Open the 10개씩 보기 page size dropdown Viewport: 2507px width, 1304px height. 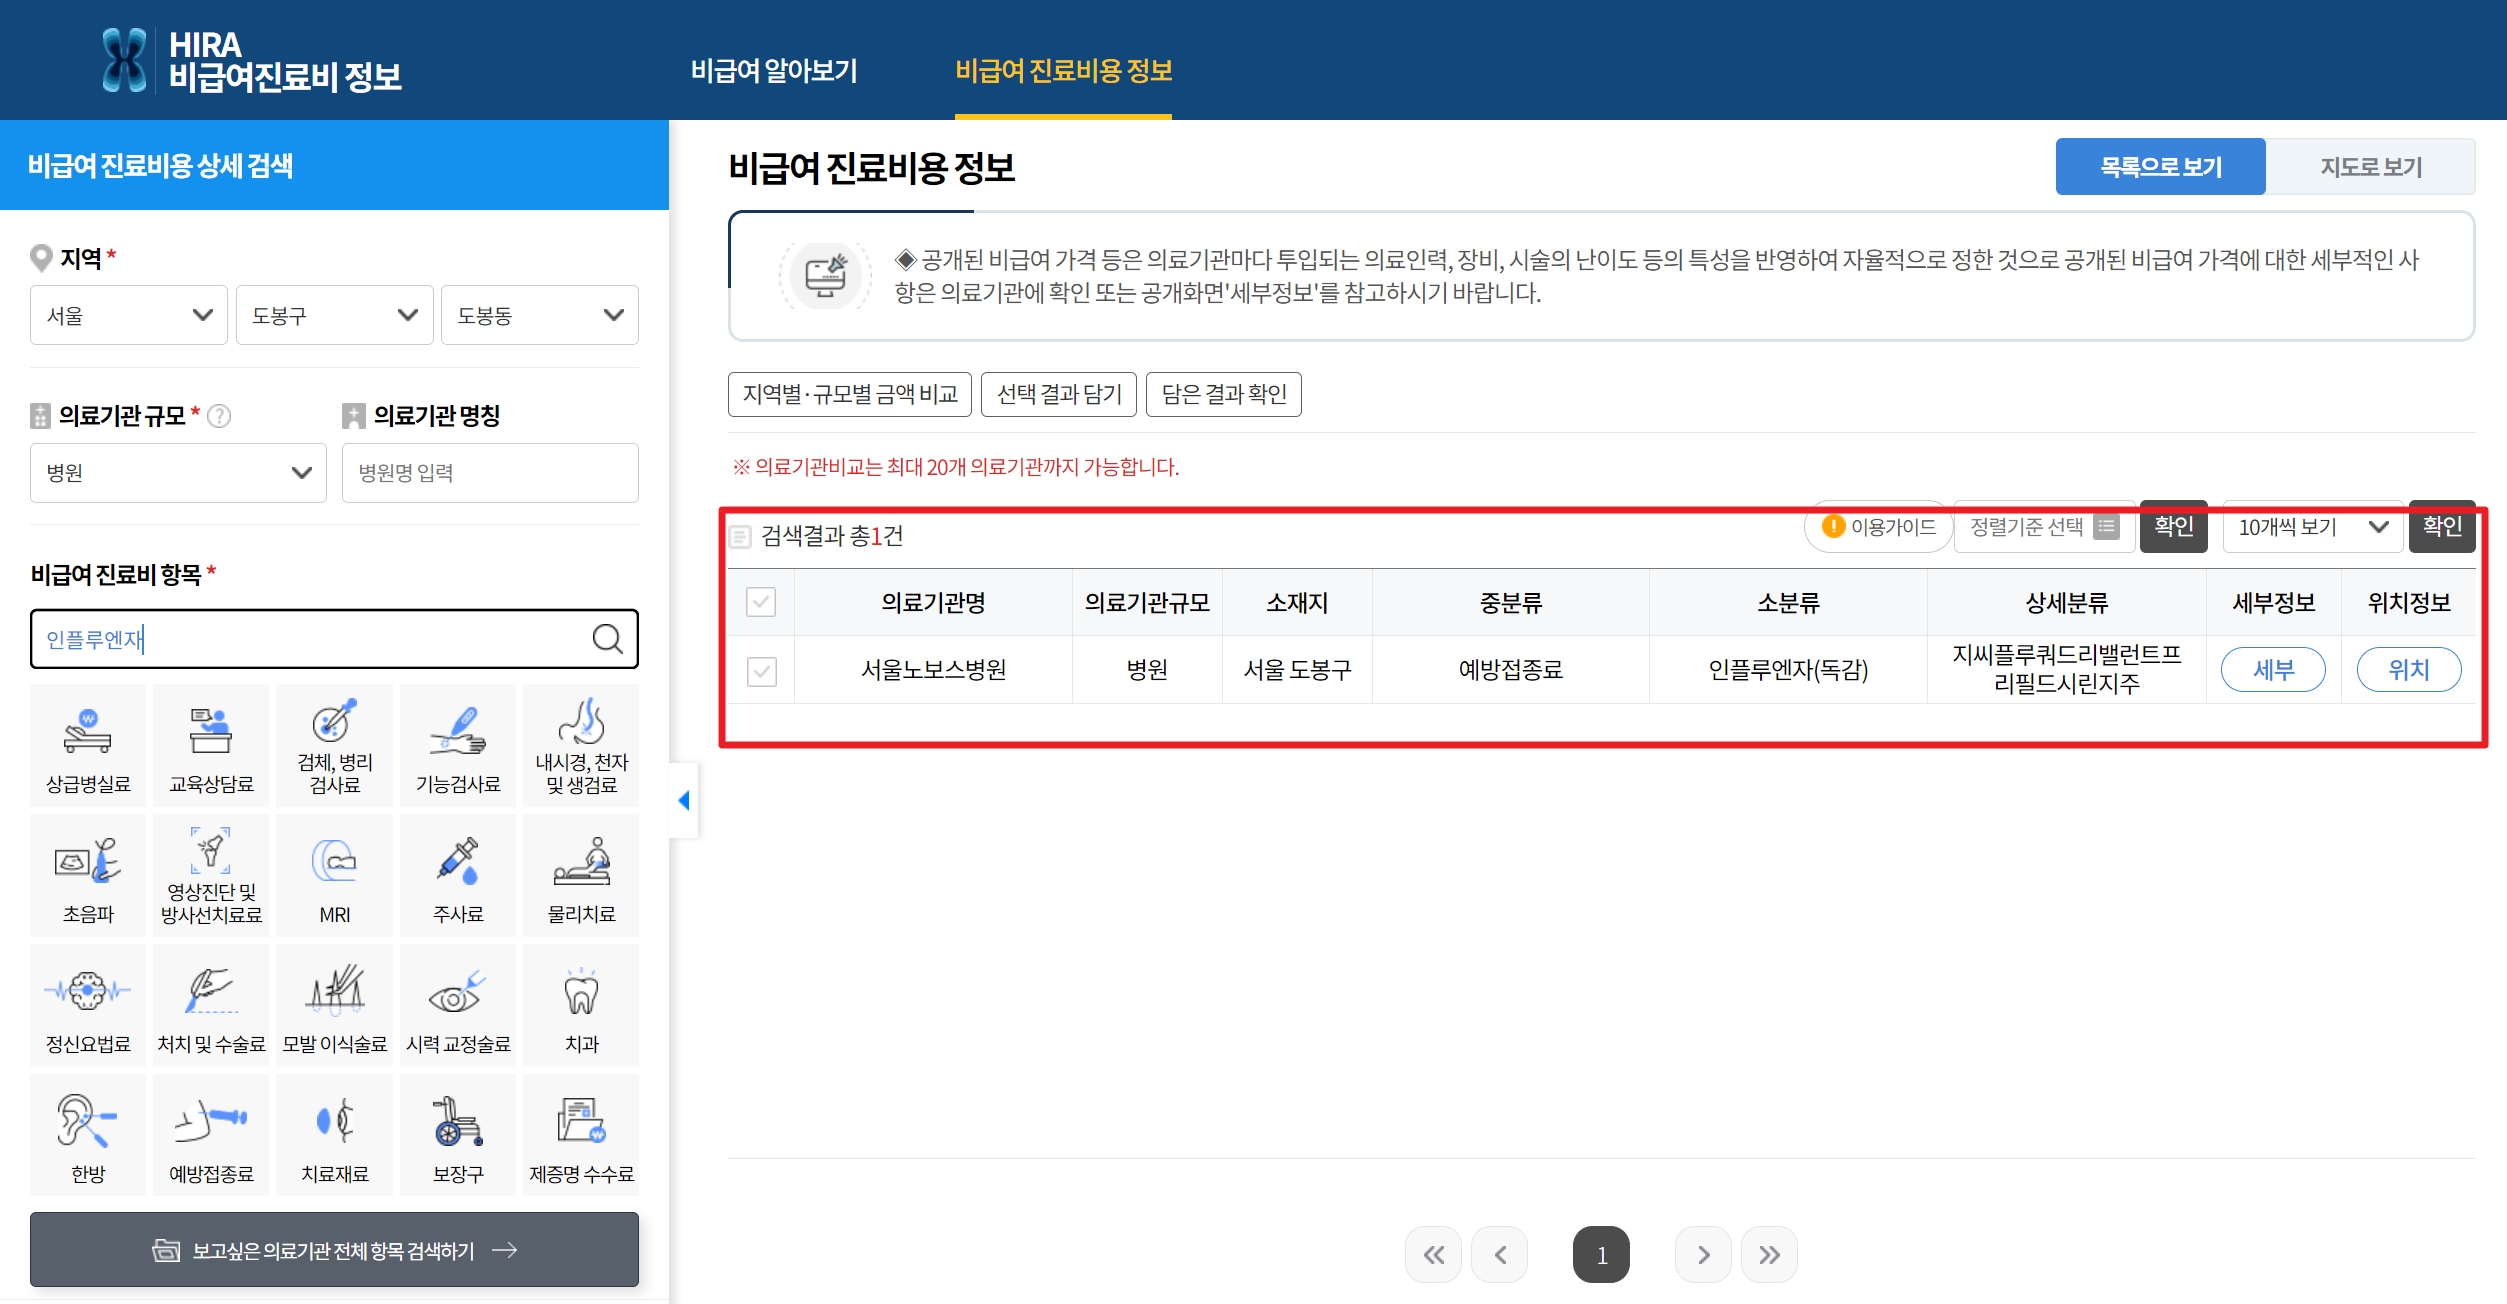(x=2312, y=527)
